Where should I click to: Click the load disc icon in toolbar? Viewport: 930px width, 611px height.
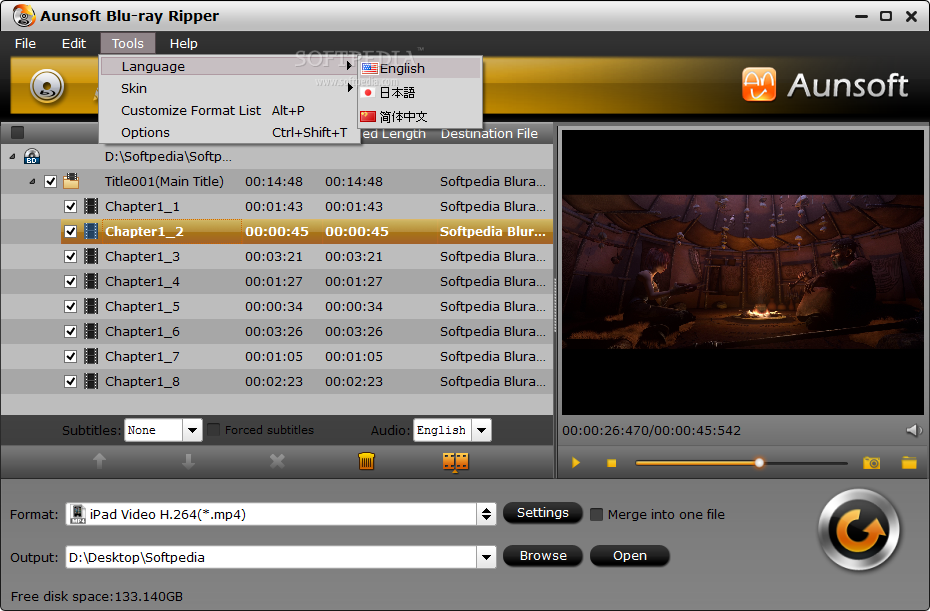click(47, 86)
